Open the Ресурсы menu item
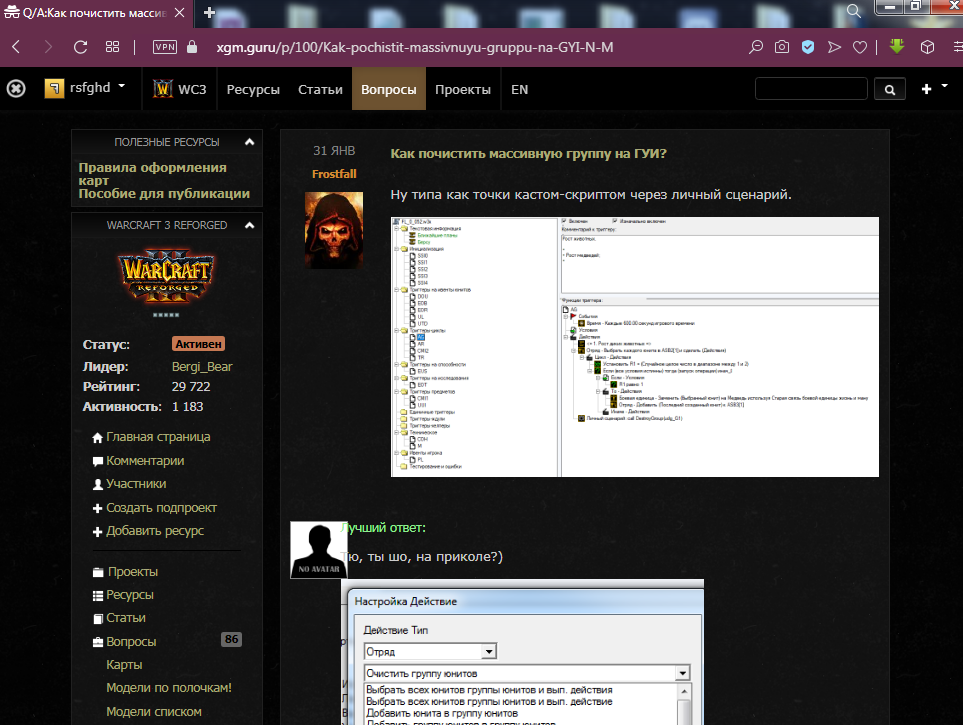The image size is (963, 725). (253, 90)
